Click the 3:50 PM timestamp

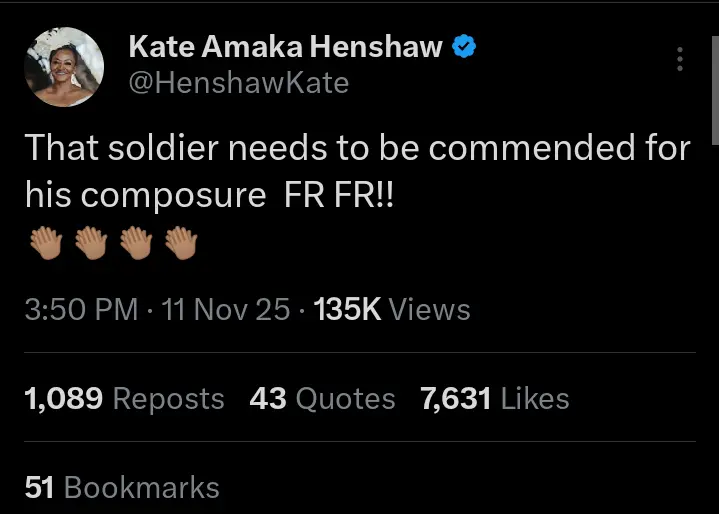click(x=81, y=310)
